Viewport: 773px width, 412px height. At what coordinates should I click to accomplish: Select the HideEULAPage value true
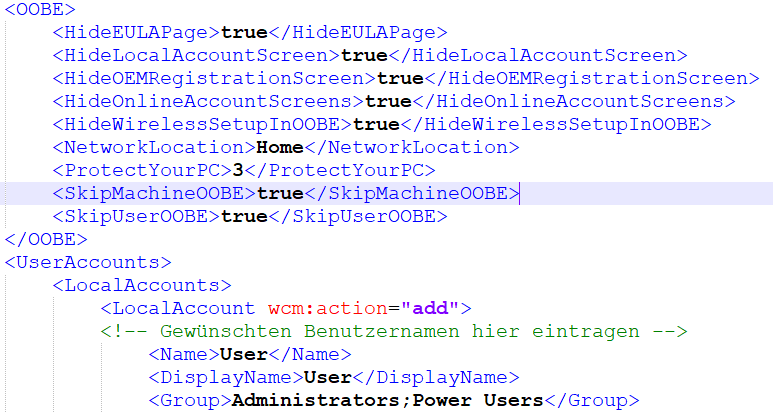[245, 33]
